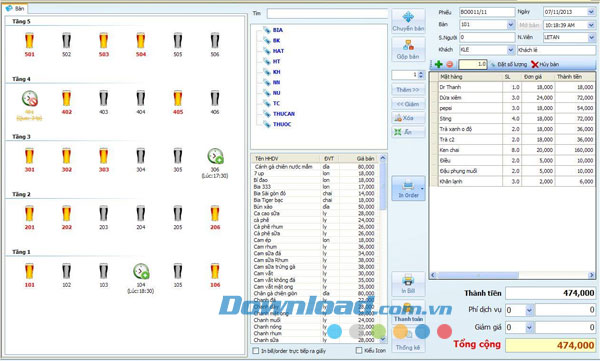Click the Thêm >> button
This screenshot has width=600, height=361.
408,90
